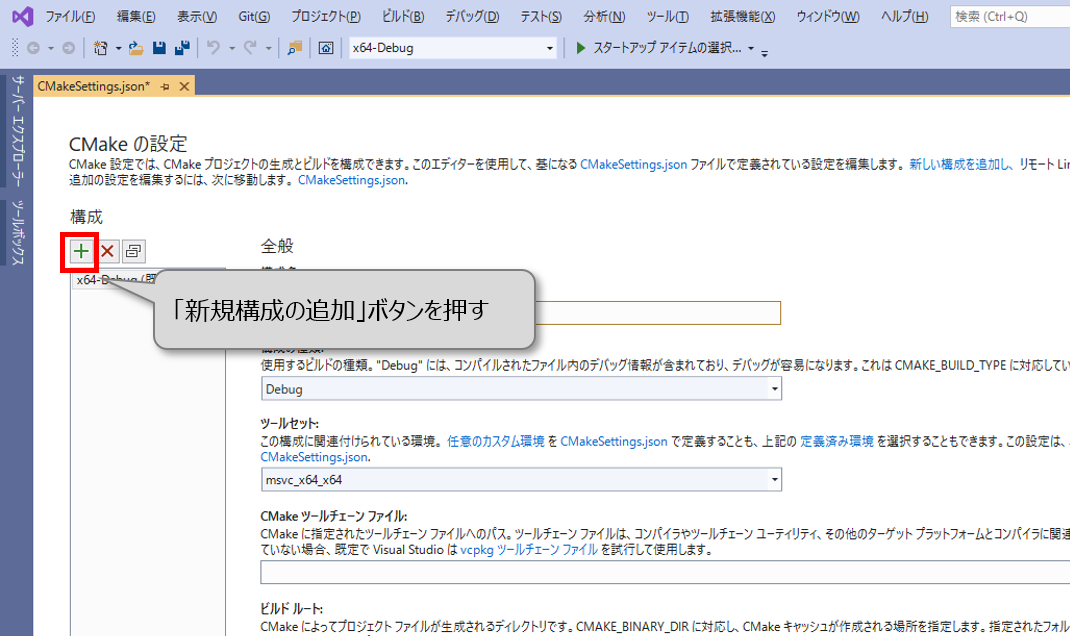Viewport: 1070px width, 636px height.
Task: Open the CMakeSettings.json link after 基になる
Action: (x=633, y=164)
